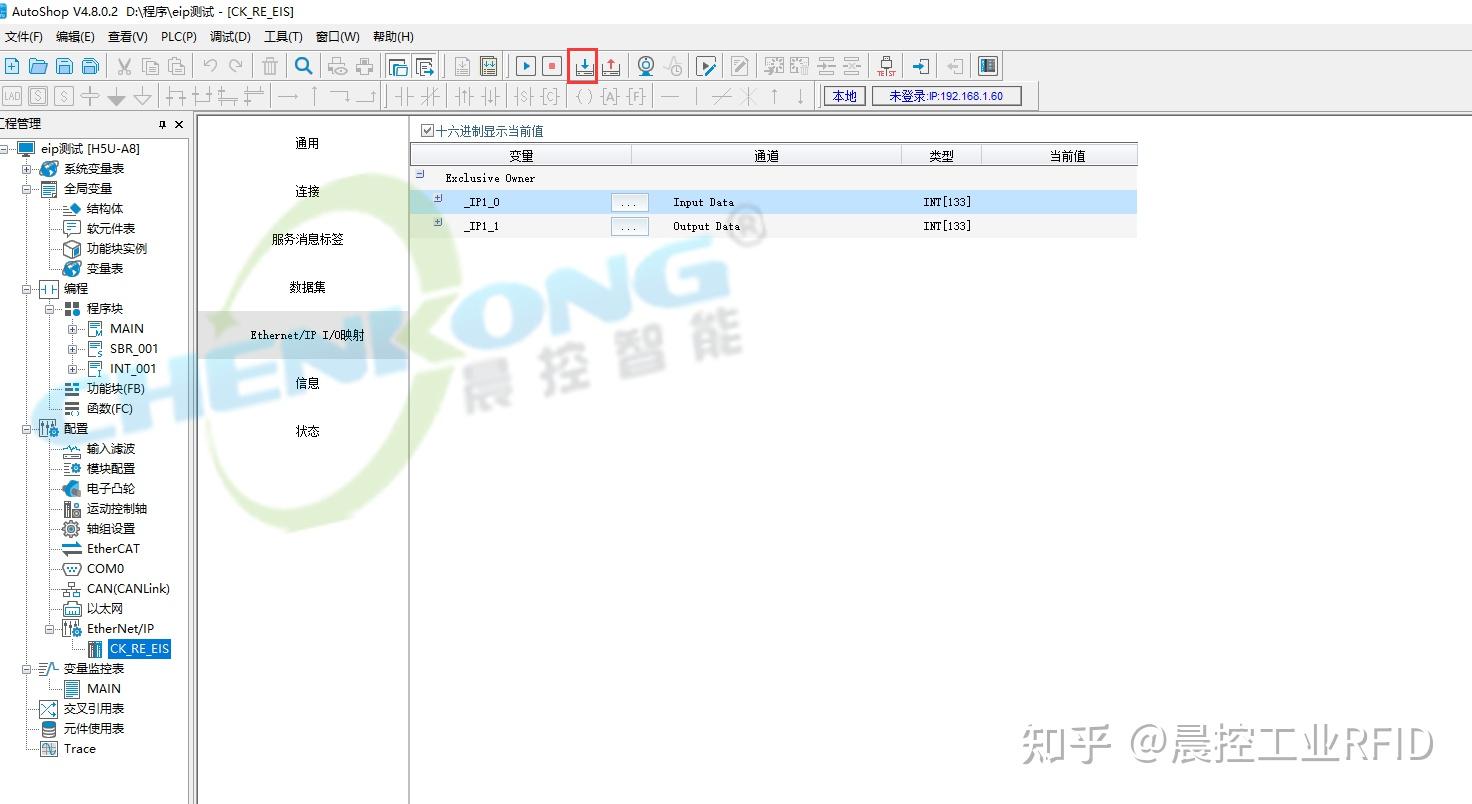Select the monitor (camera) toolbar icon

coord(646,65)
